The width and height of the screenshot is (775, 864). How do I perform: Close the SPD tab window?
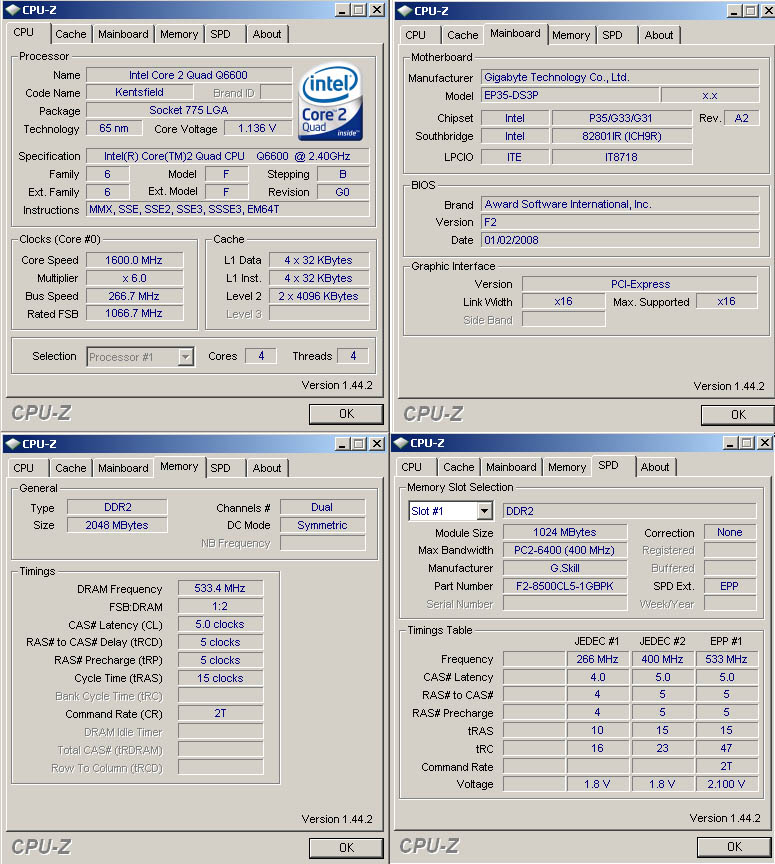point(765,443)
